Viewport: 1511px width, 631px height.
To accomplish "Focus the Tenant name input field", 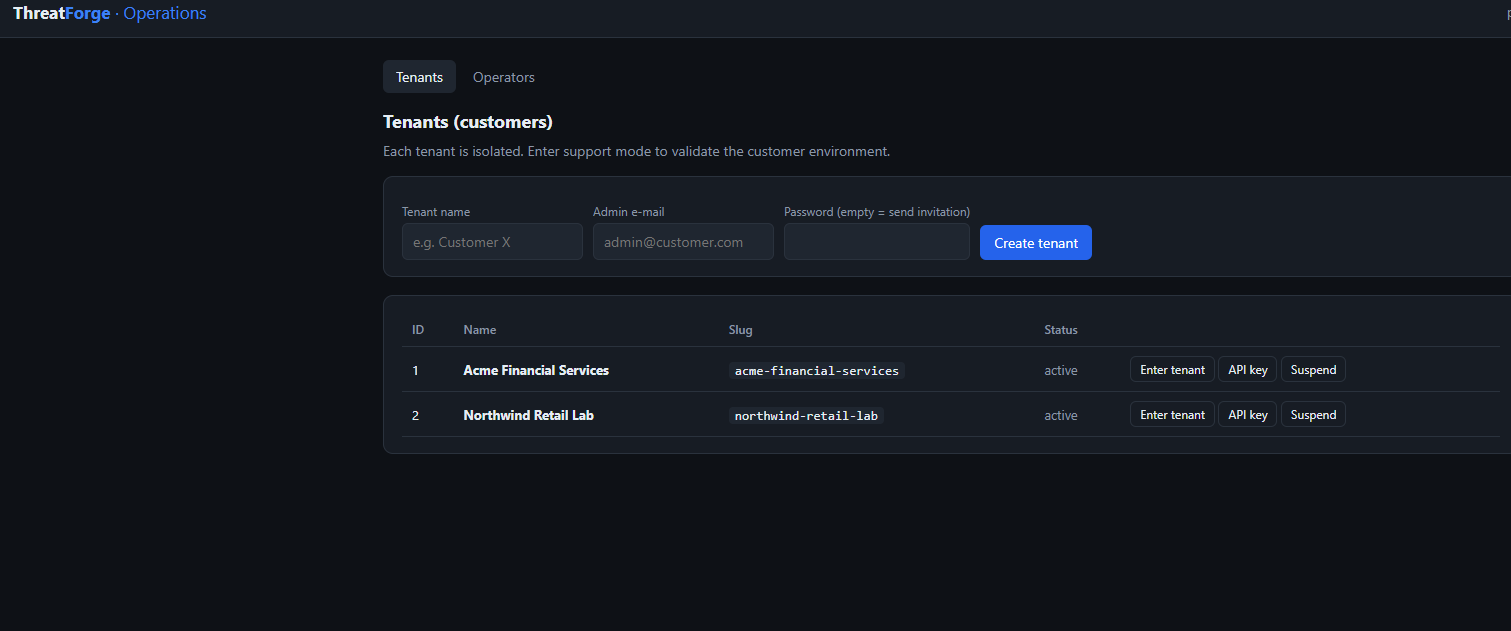I will click(492, 242).
